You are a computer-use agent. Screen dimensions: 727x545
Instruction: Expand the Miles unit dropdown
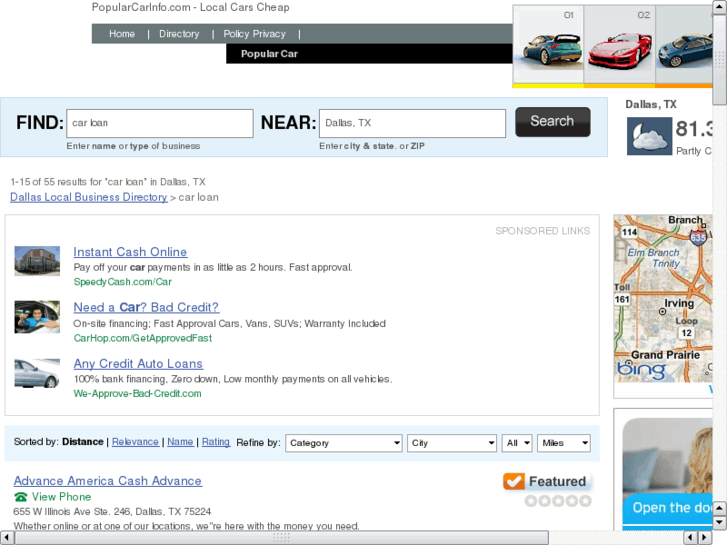click(564, 443)
